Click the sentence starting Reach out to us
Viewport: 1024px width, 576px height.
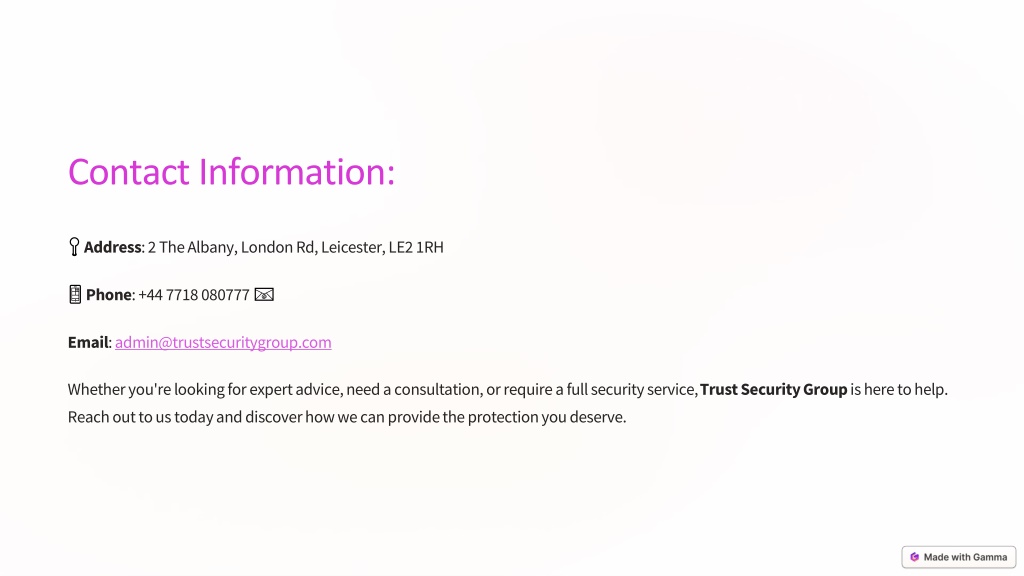point(347,417)
